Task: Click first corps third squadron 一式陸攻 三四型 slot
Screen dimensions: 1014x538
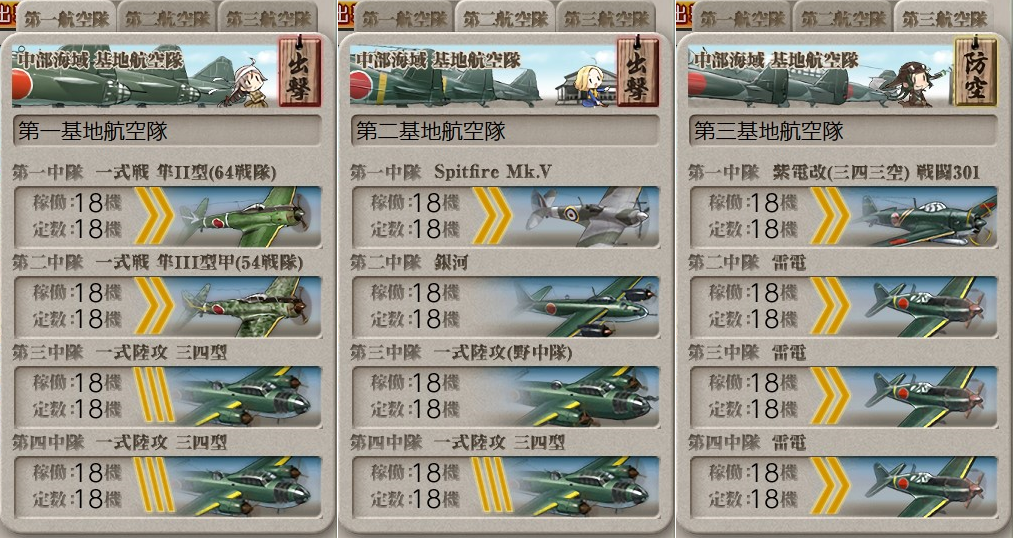Action: pos(167,396)
